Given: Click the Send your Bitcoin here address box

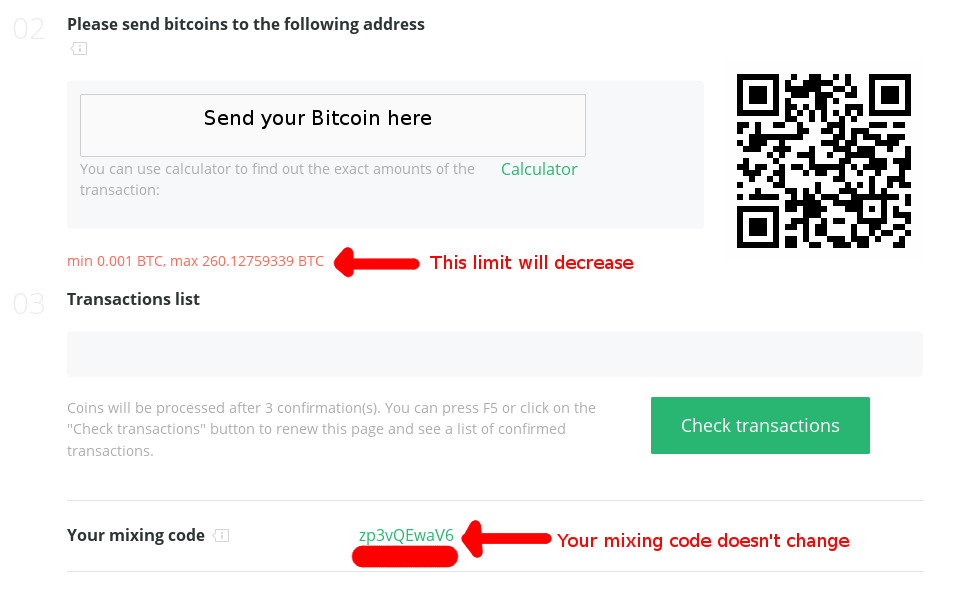Looking at the screenshot, I should pos(332,125).
